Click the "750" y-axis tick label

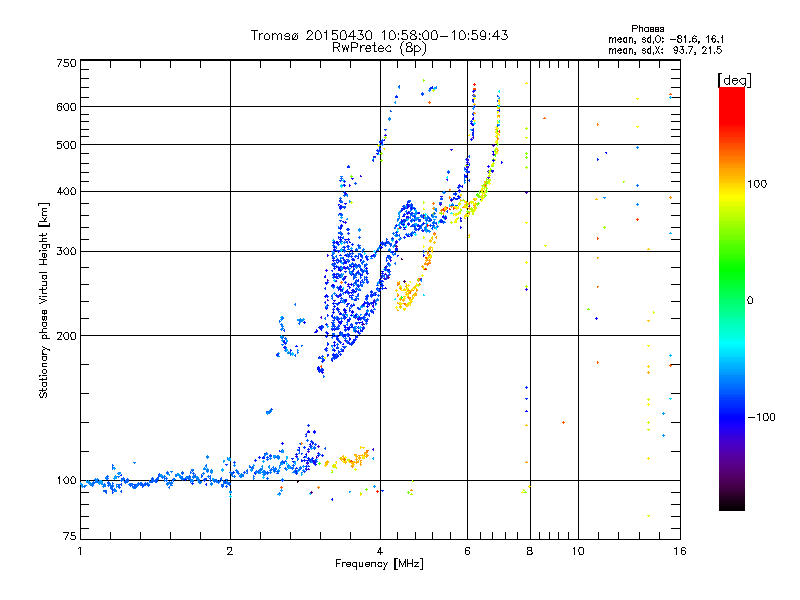coord(67,63)
